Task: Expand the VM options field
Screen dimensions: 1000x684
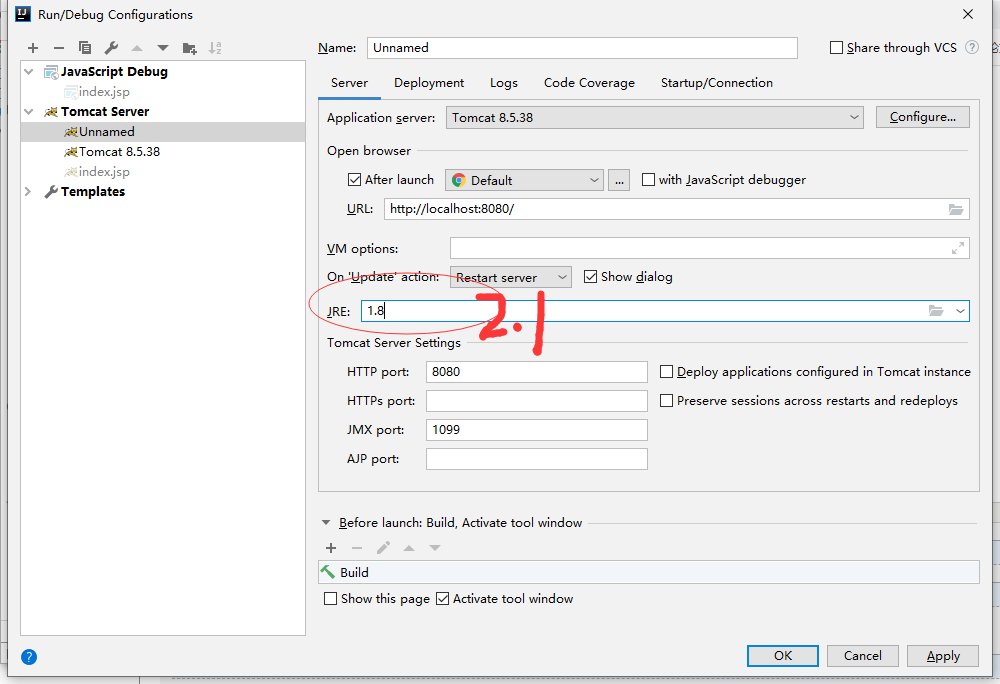Action: pos(957,249)
